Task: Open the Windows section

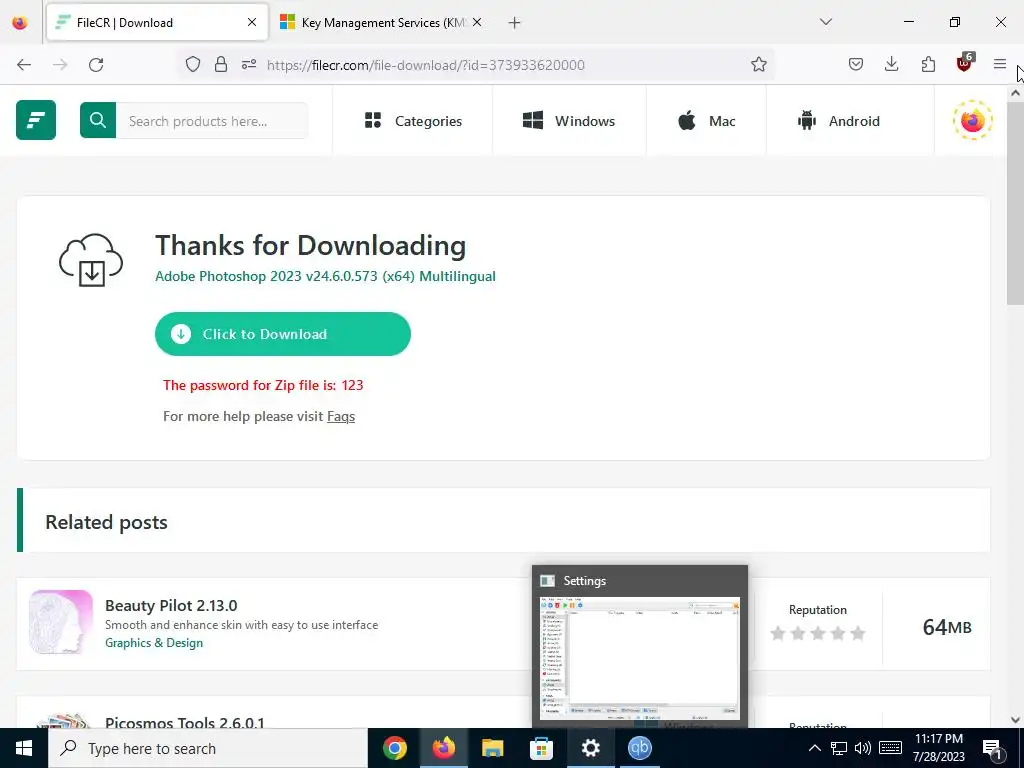Action: click(569, 121)
